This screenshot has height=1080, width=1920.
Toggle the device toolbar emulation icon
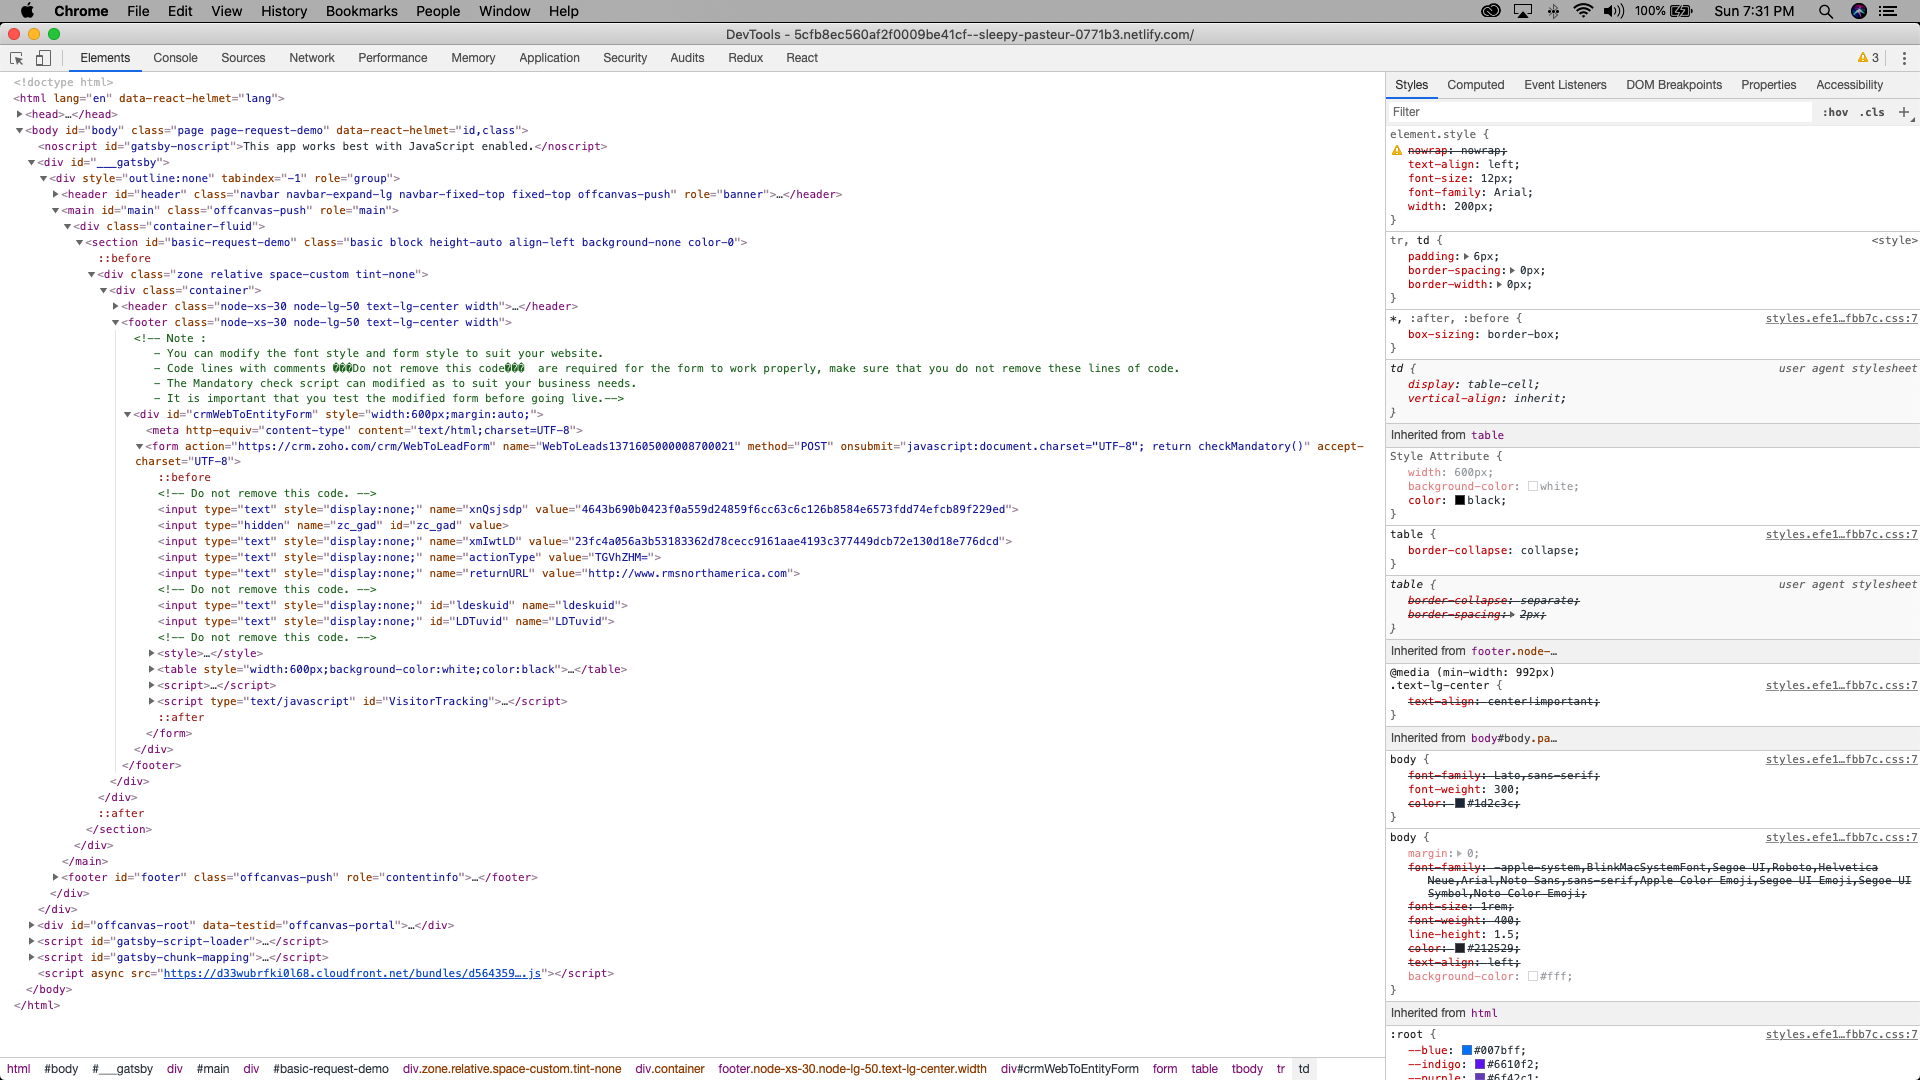[42, 58]
